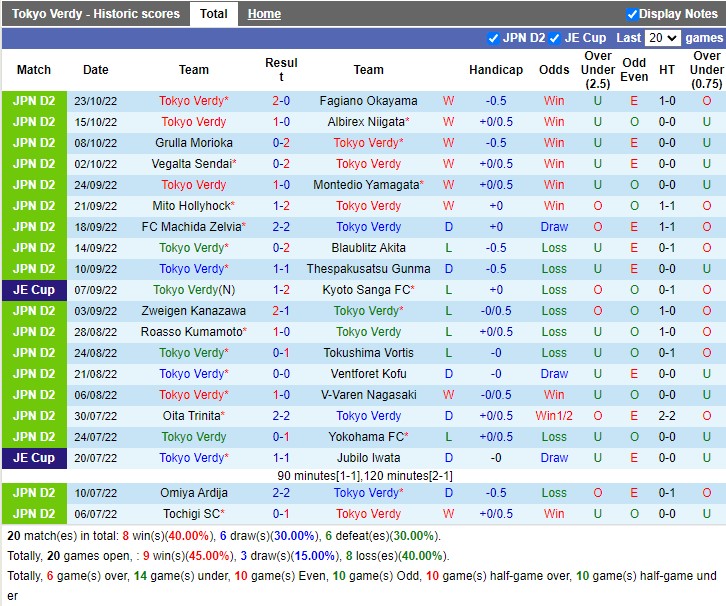
Task: Click the Odd Even column header
Action: 634,70
